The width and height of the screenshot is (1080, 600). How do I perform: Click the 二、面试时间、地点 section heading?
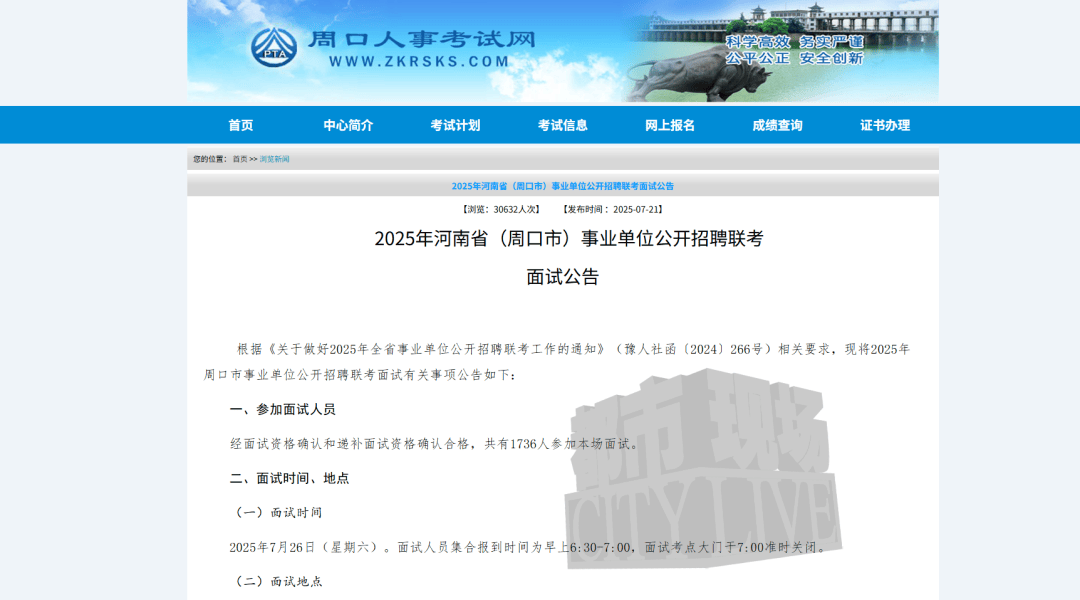pos(289,478)
